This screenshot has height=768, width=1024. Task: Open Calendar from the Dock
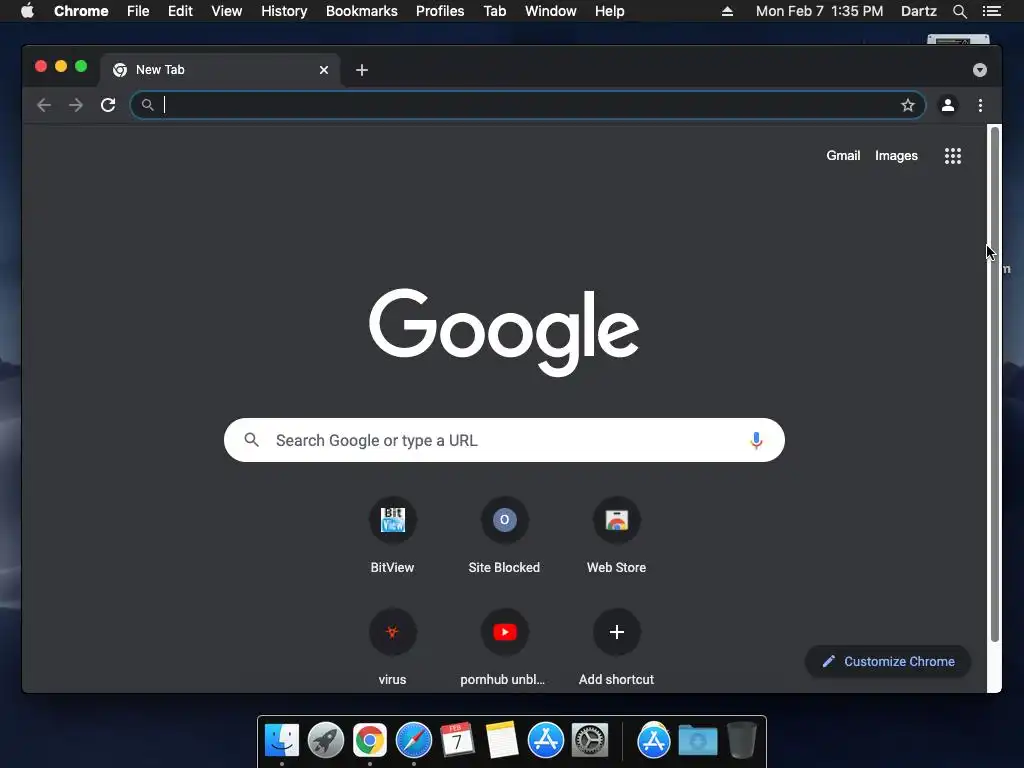[457, 741]
